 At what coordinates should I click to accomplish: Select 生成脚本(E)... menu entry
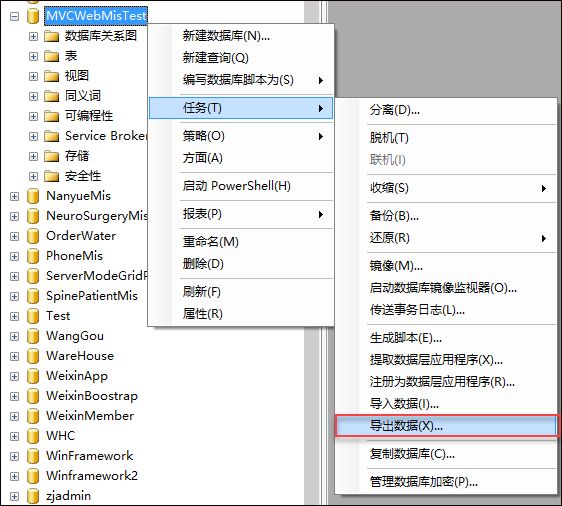tap(446, 338)
